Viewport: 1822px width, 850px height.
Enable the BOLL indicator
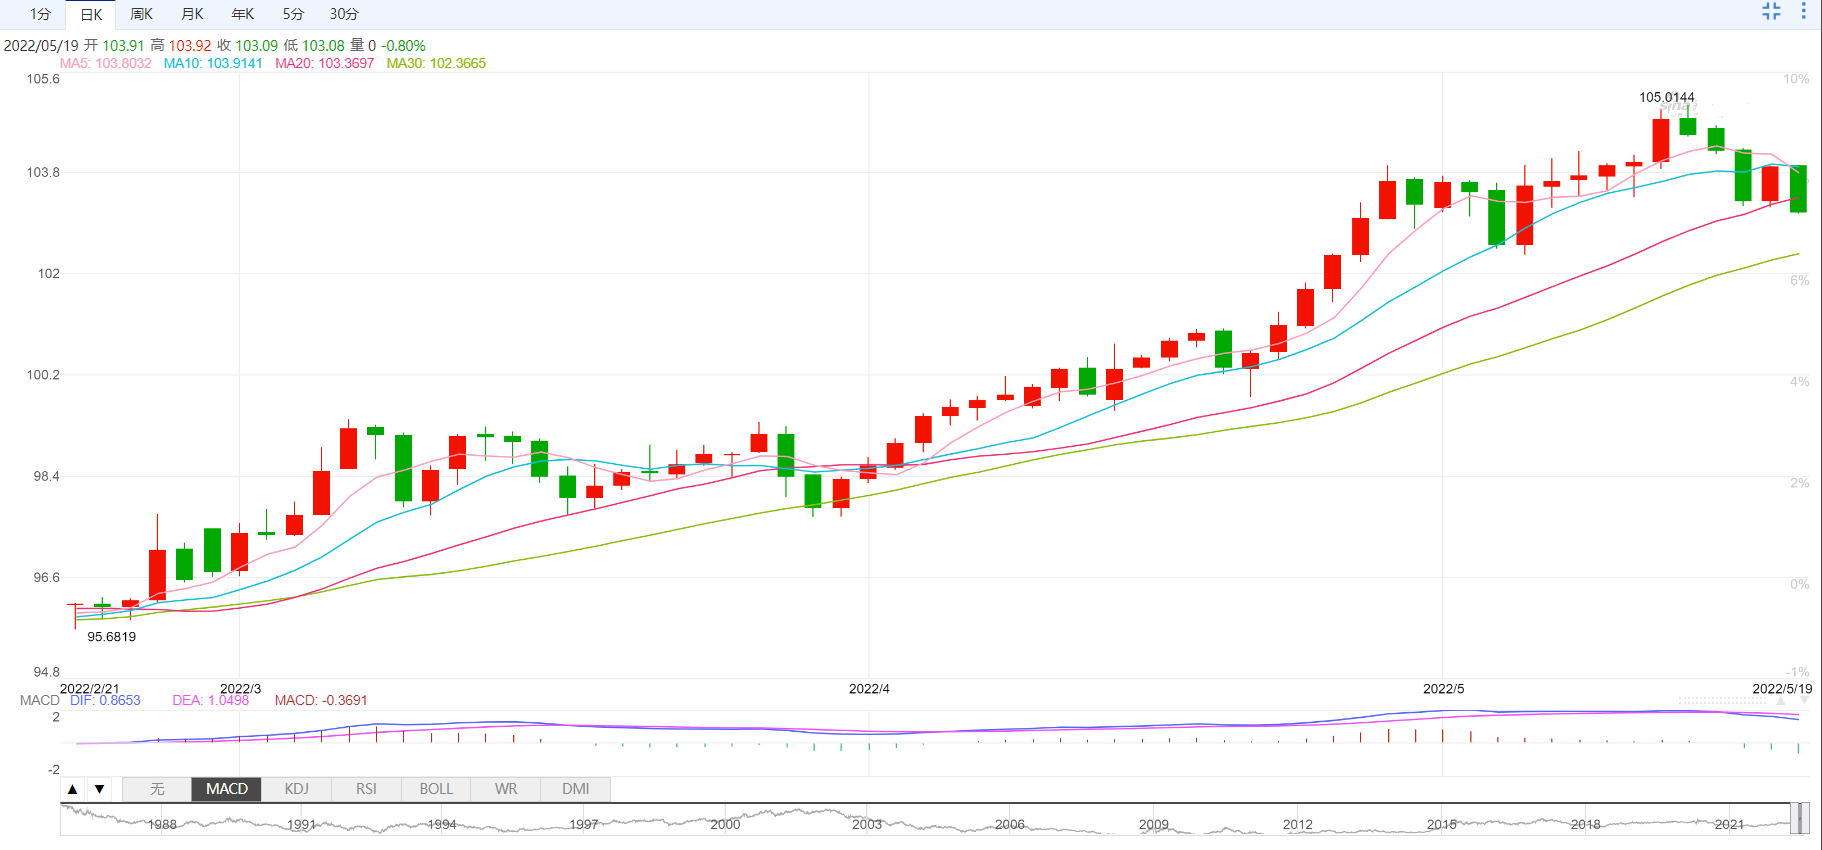tap(436, 789)
